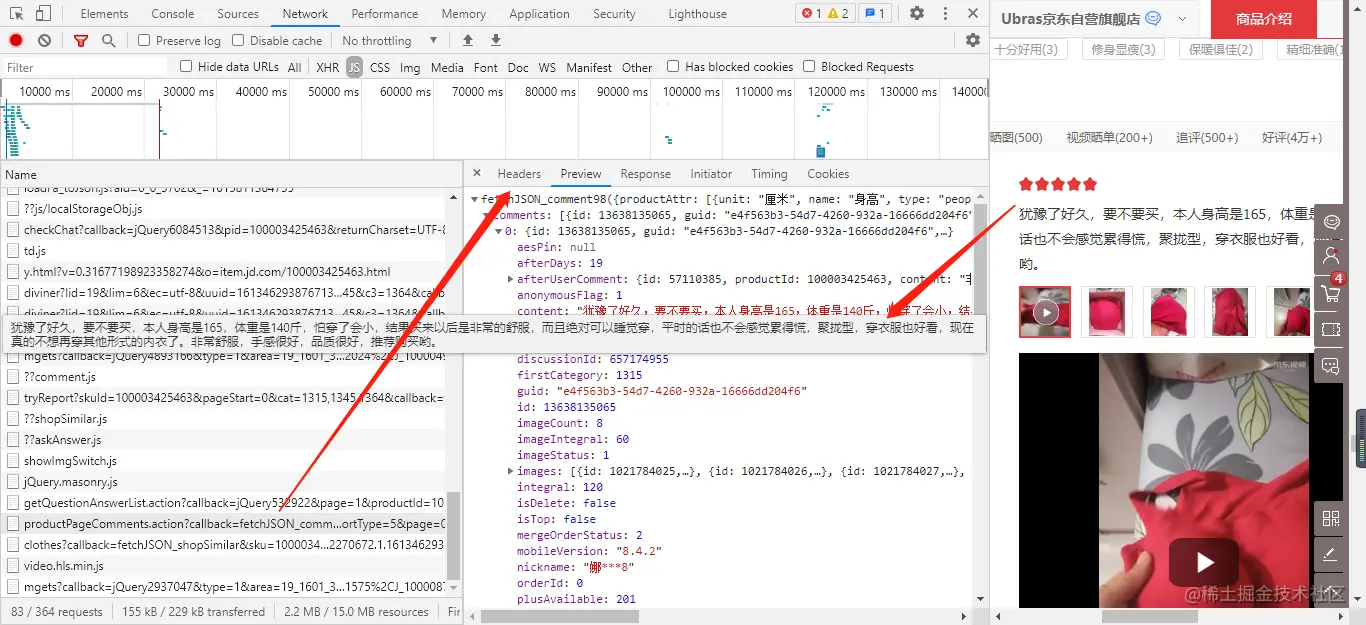
Task: Switch to the Elements tab
Action: [x=104, y=13]
